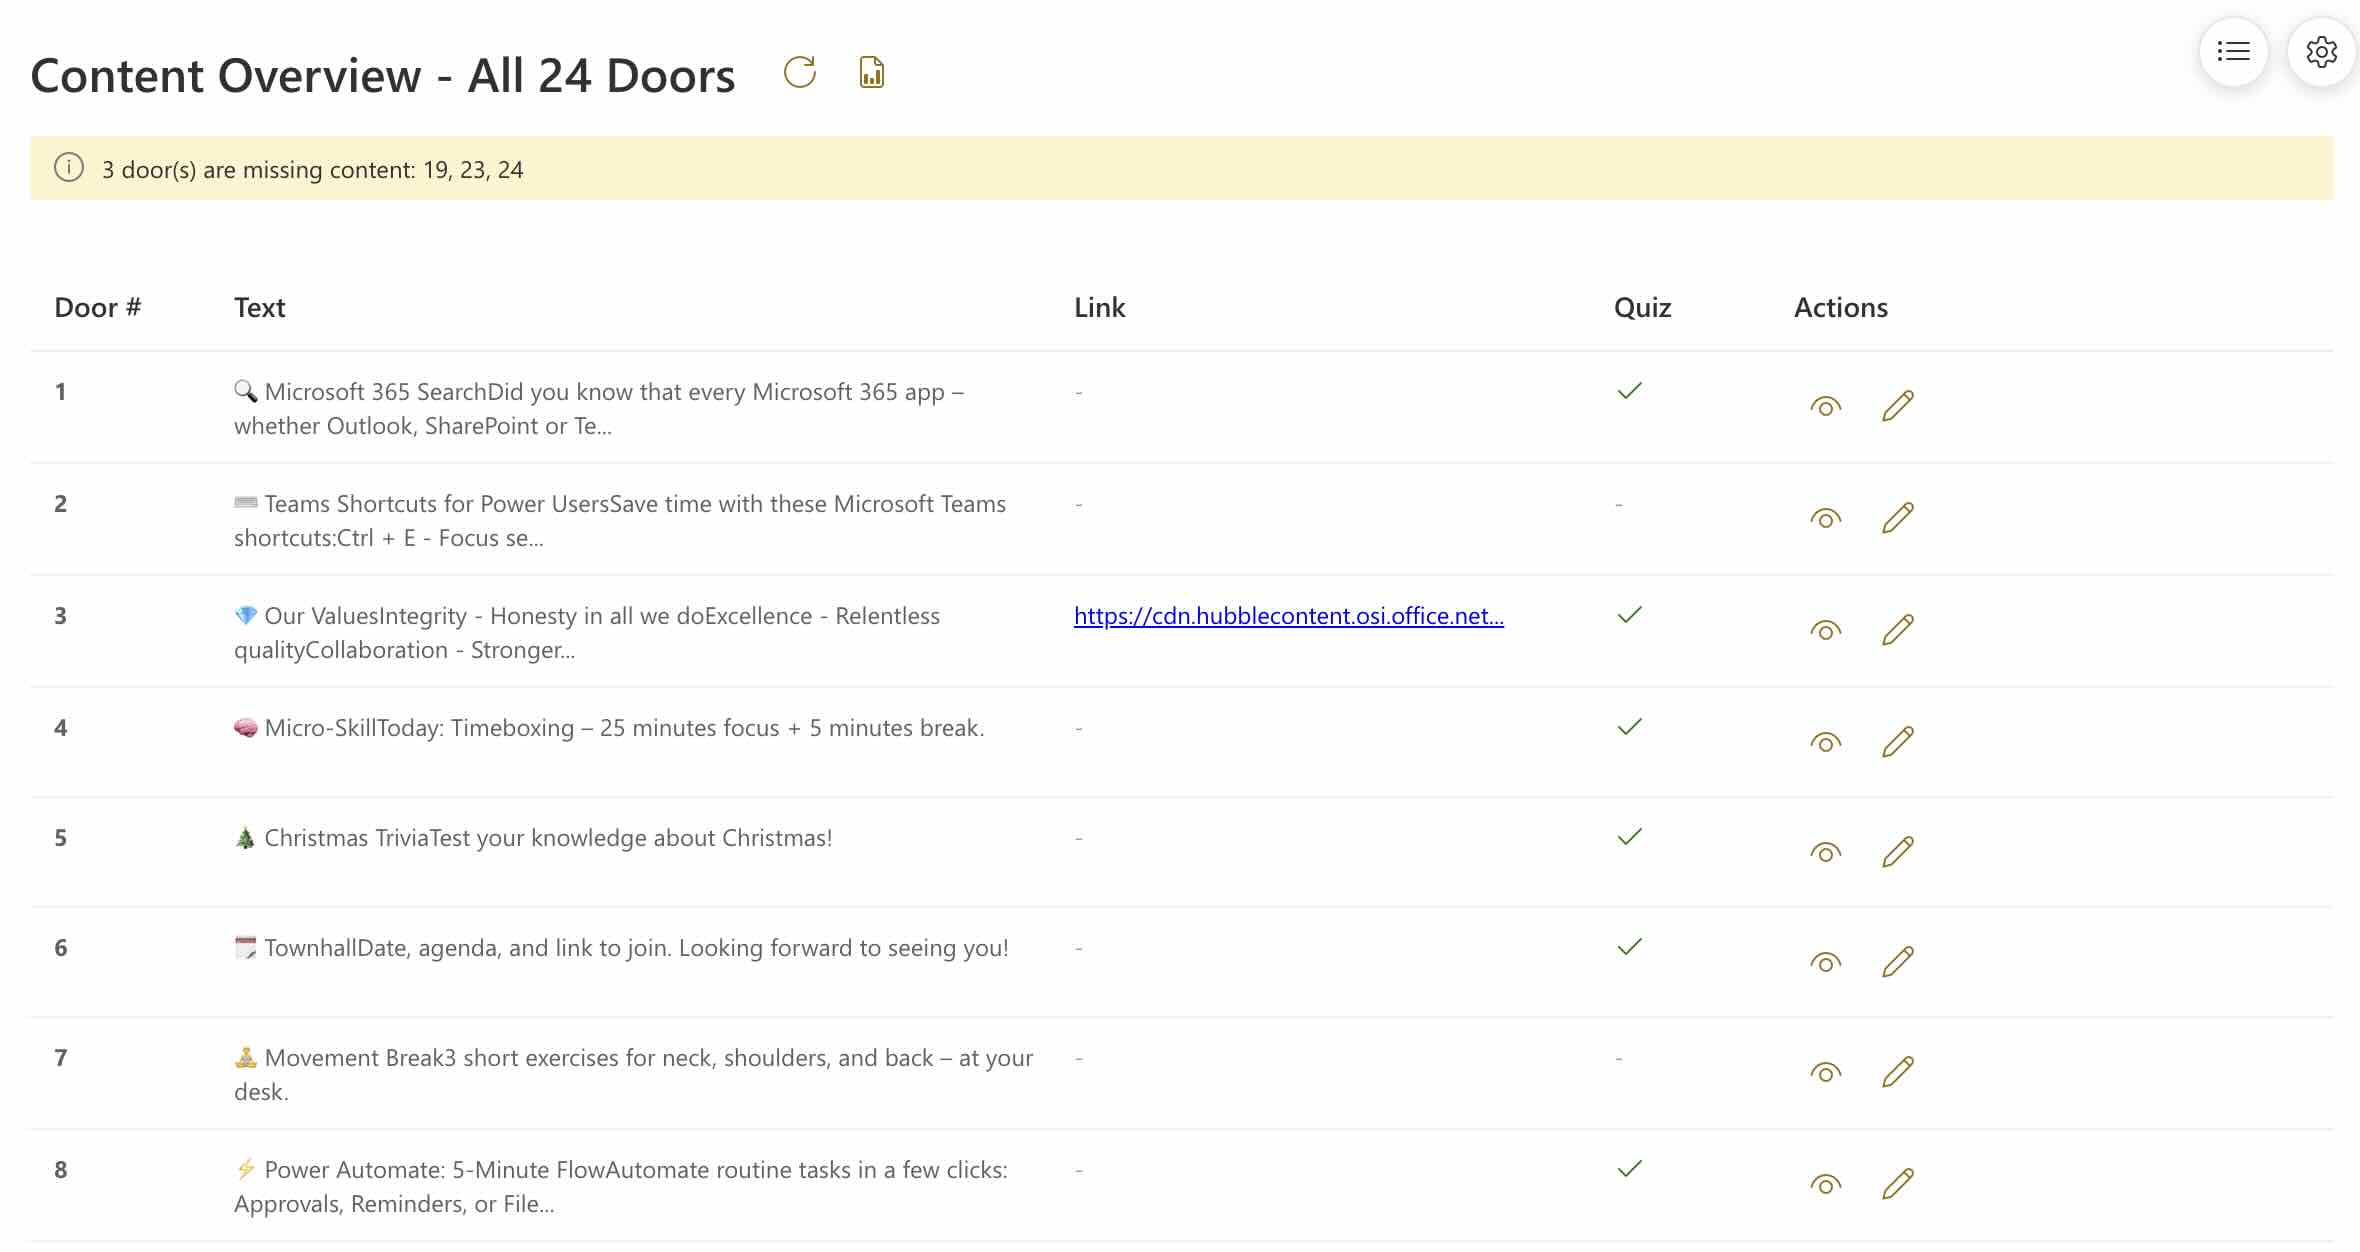Screen dimensions: 2360x1252
Task: Click the quiz checkmark for door 1
Action: click(x=1629, y=391)
